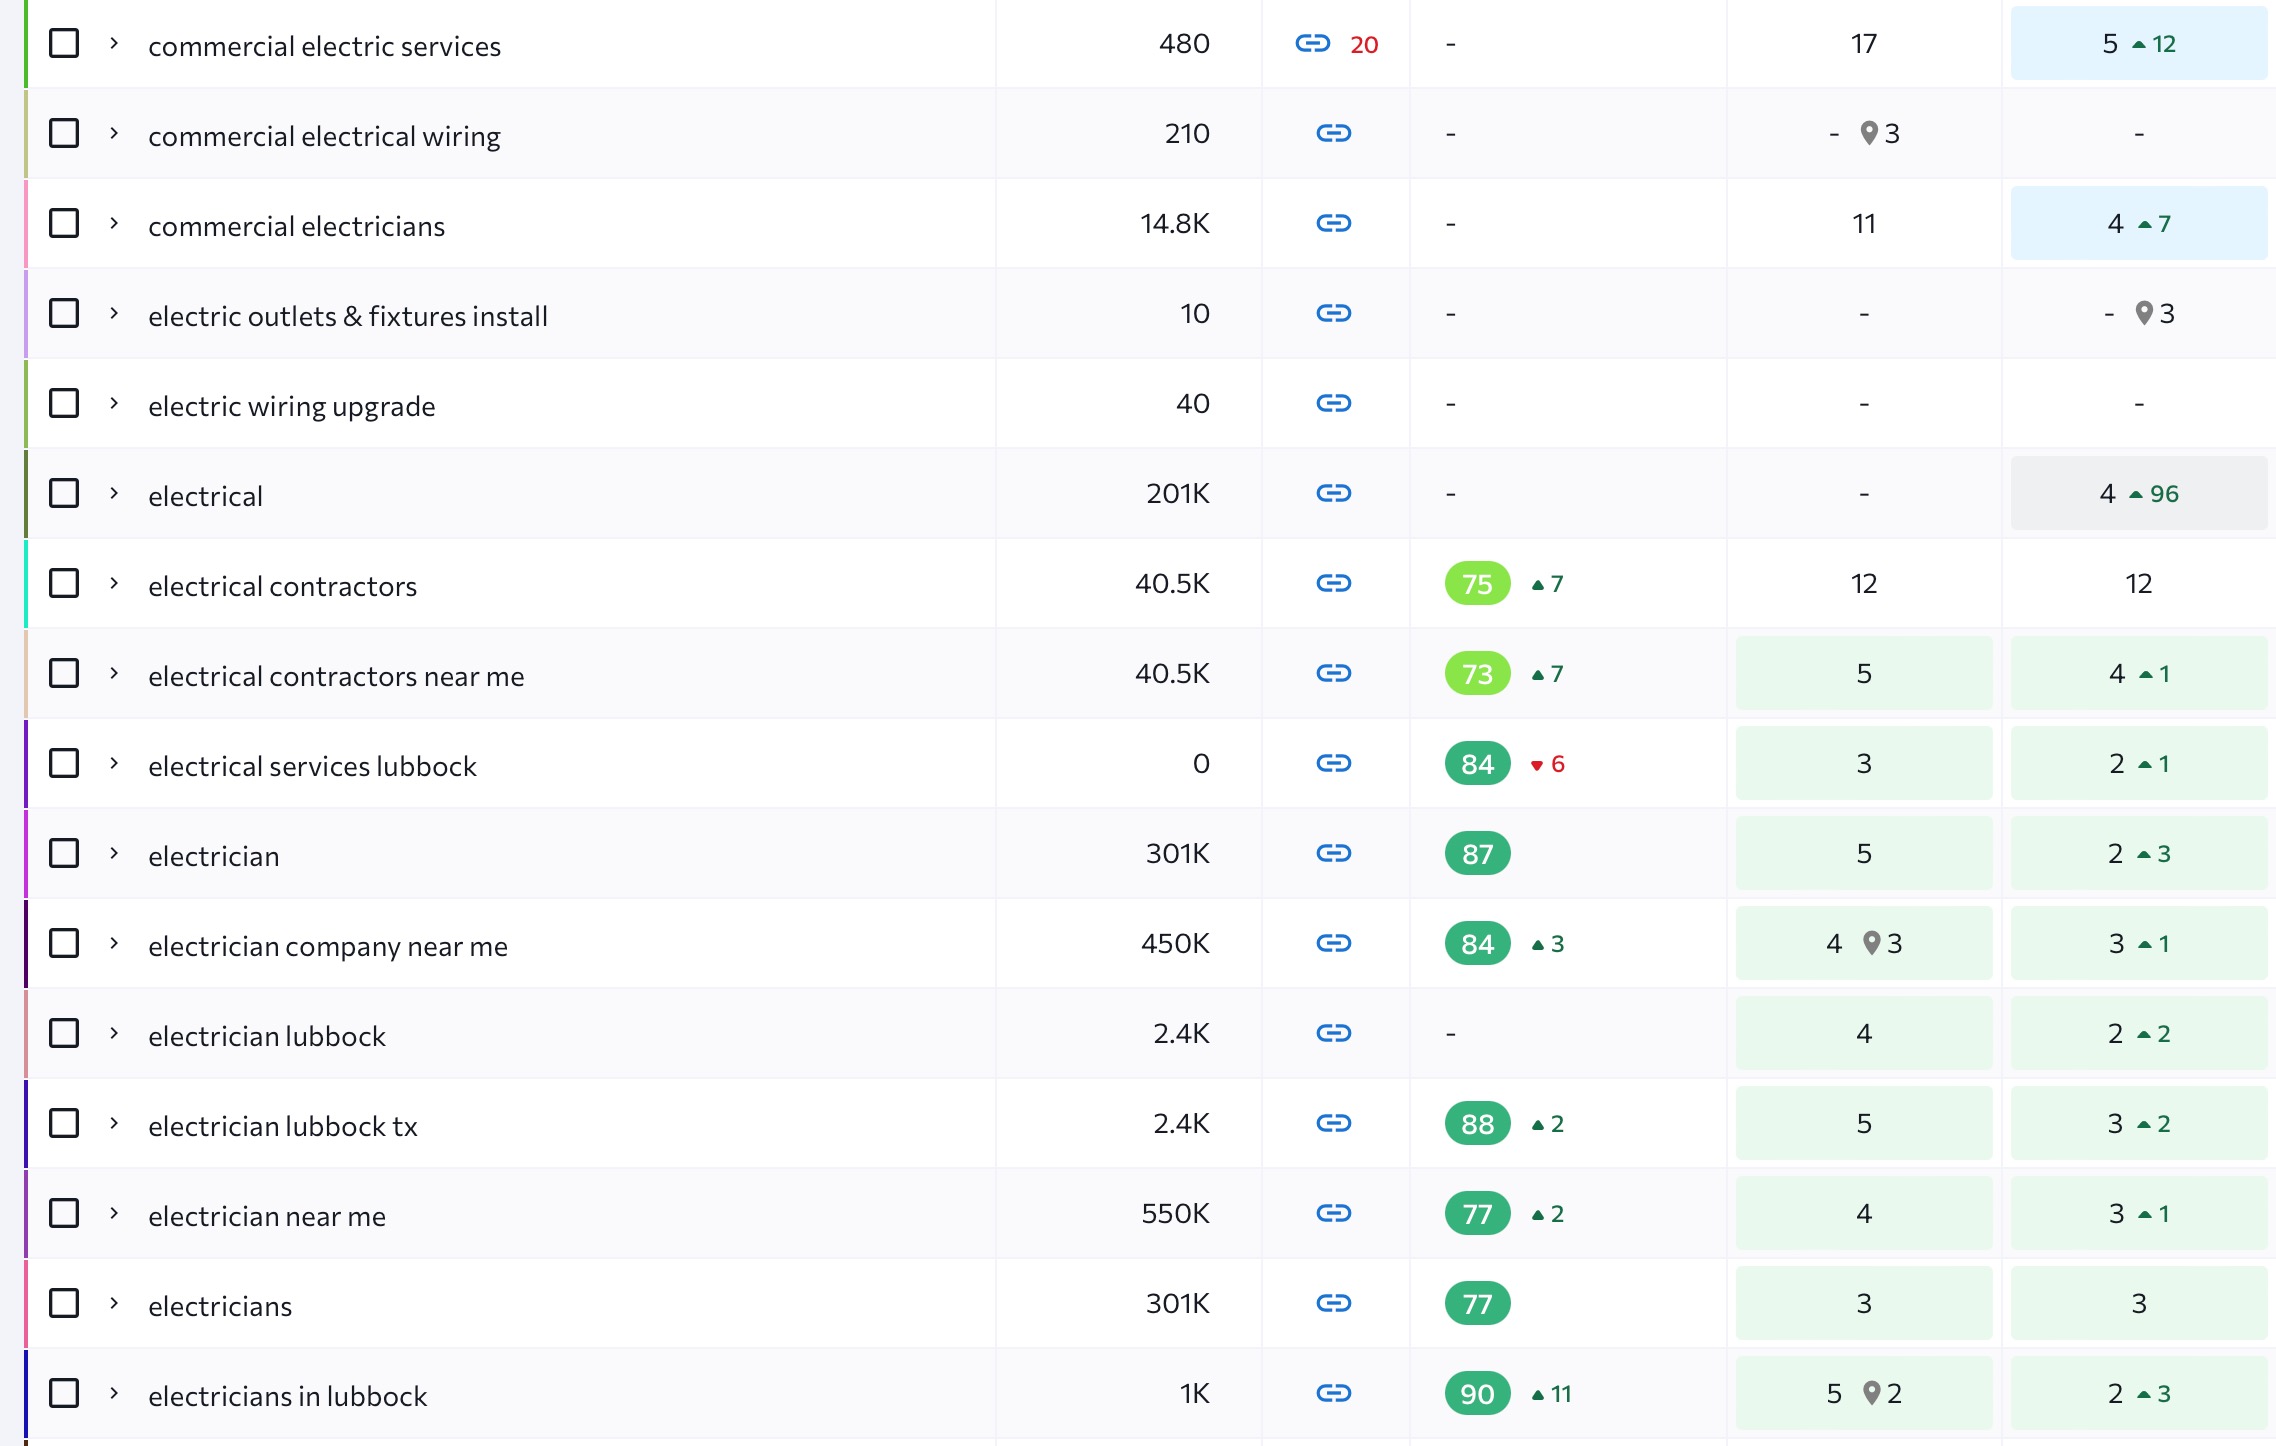Click the link icon for "electrician near me"
Image resolution: width=2276 pixels, height=1446 pixels.
[1335, 1213]
